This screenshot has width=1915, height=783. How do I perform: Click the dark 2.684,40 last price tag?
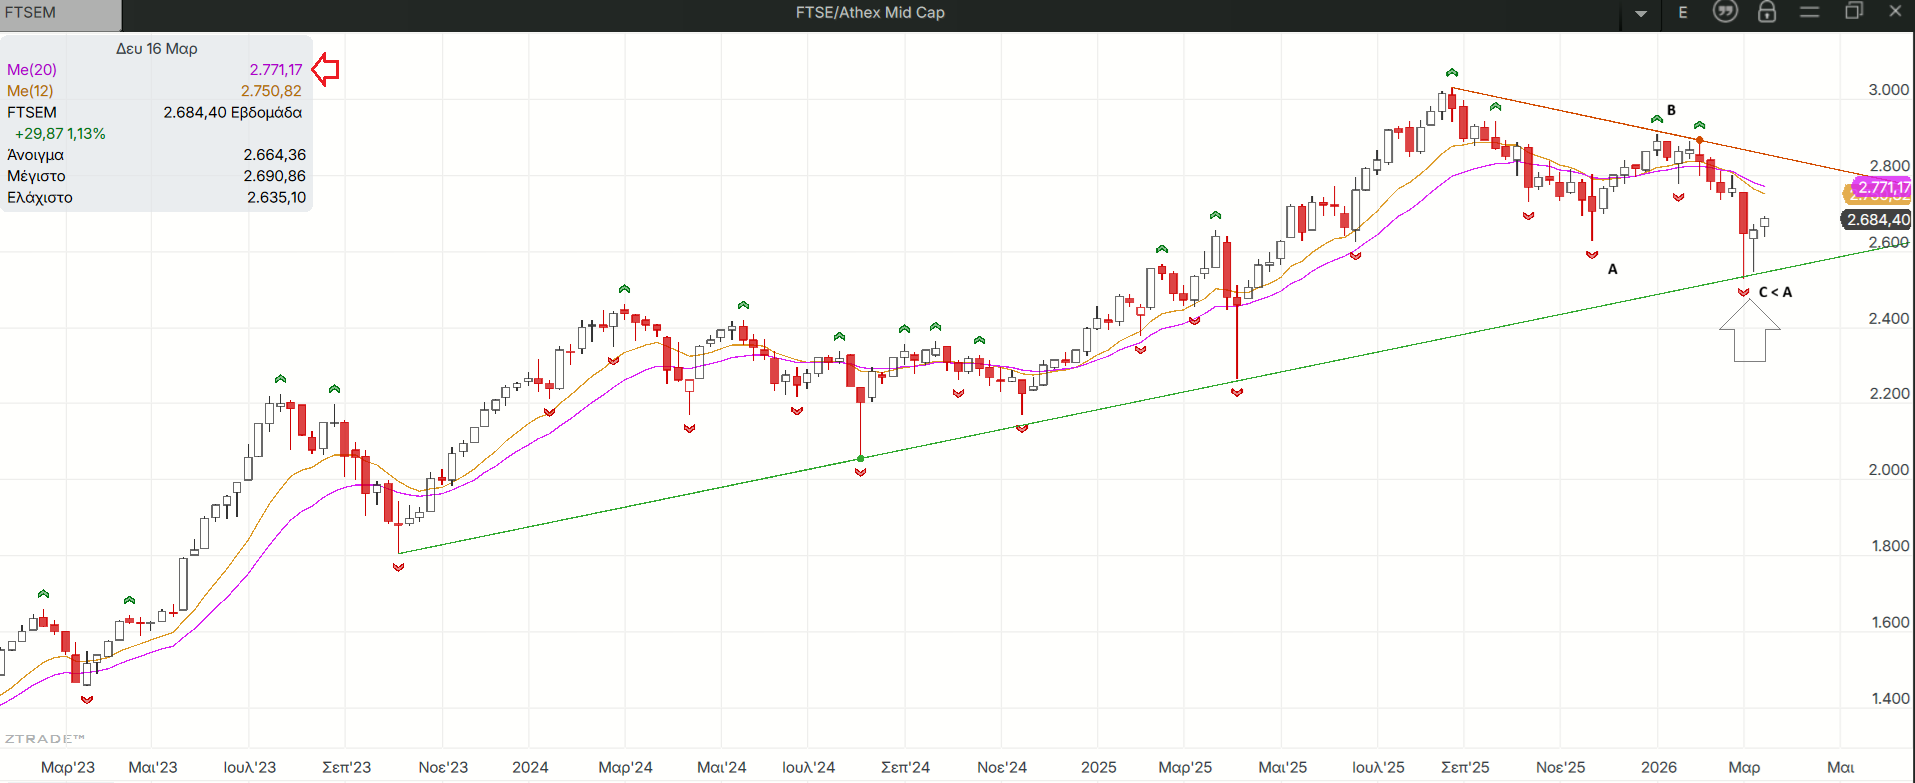1877,220
